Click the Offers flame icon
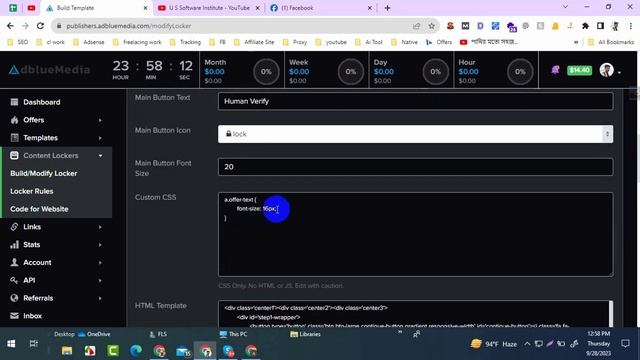640x360 pixels. pyautogui.click(x=14, y=120)
